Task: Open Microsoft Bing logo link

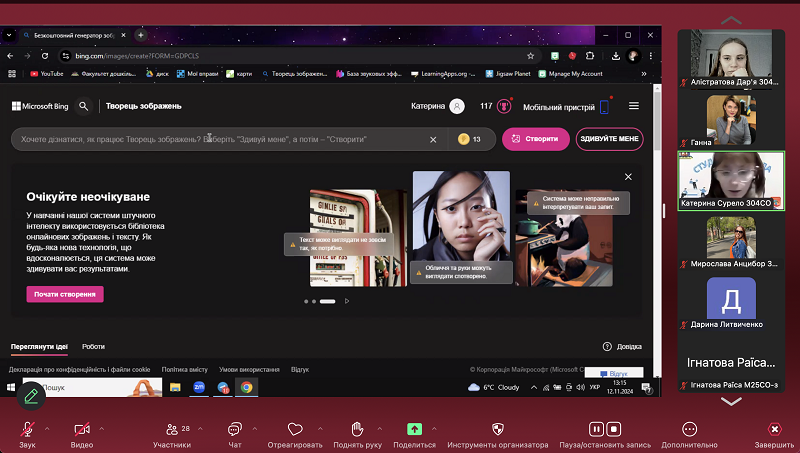Action: point(40,106)
